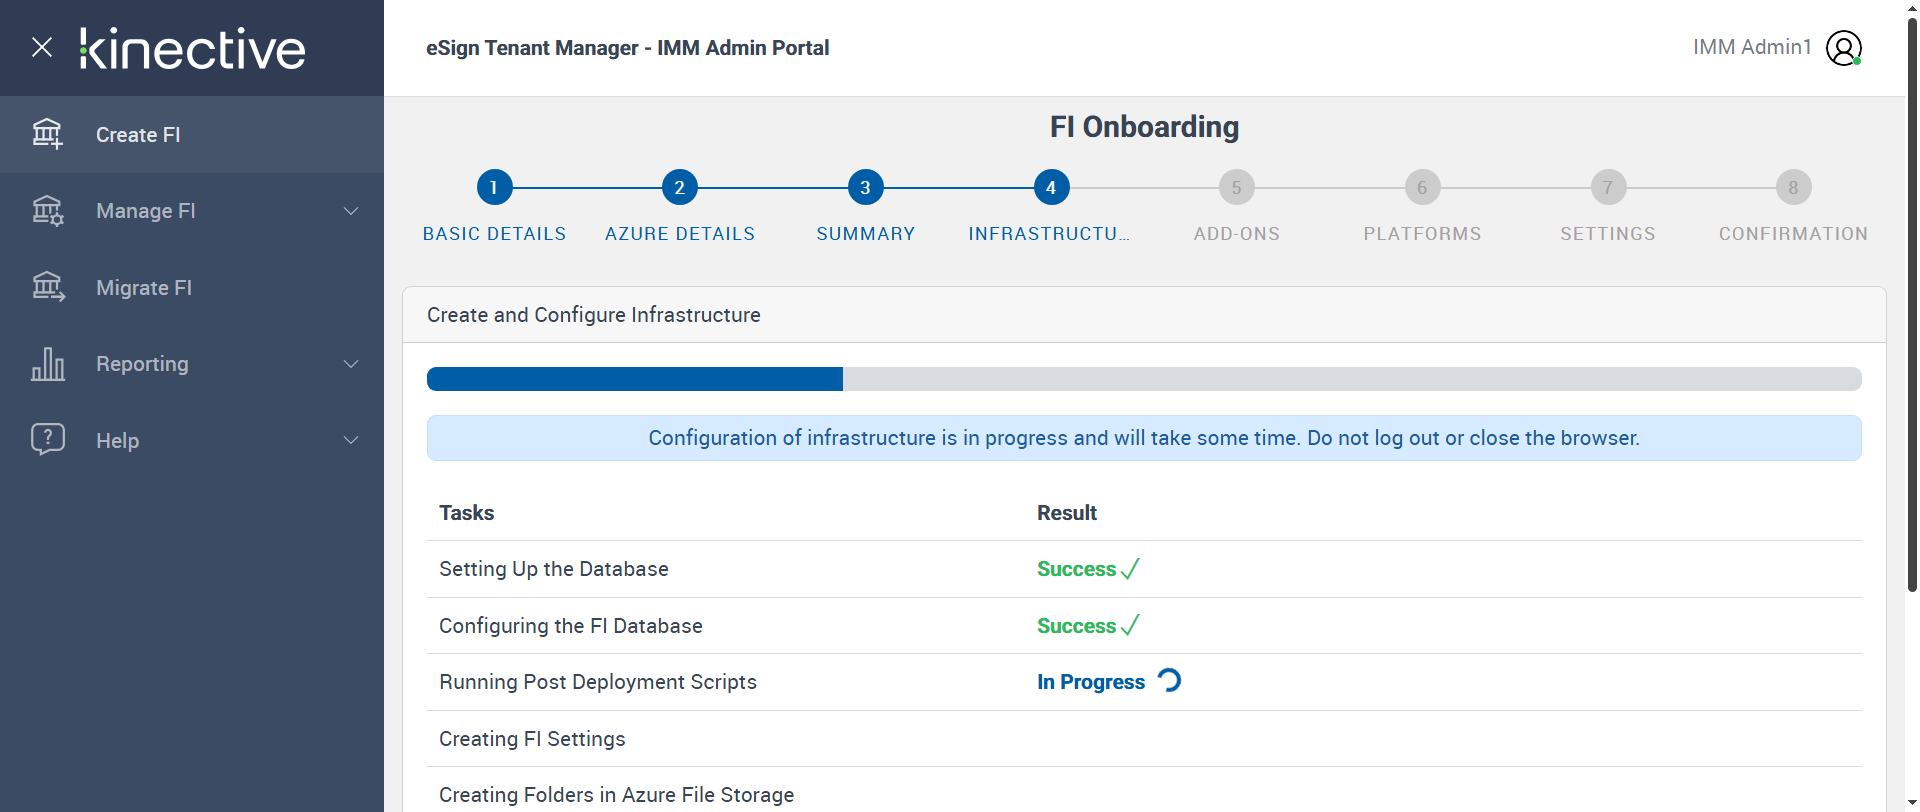Click the IMM Admin1 username
This screenshot has width=1920, height=812.
[x=1751, y=47]
